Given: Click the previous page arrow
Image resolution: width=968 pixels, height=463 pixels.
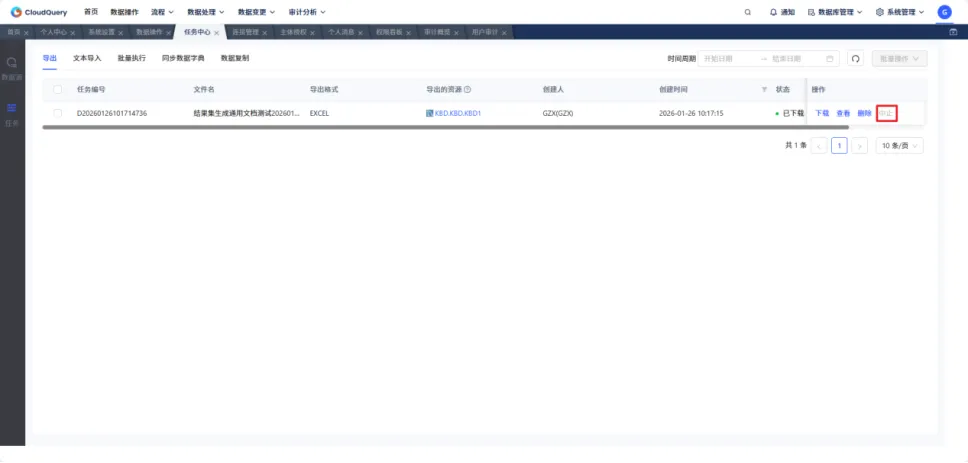Looking at the screenshot, I should tap(819, 146).
